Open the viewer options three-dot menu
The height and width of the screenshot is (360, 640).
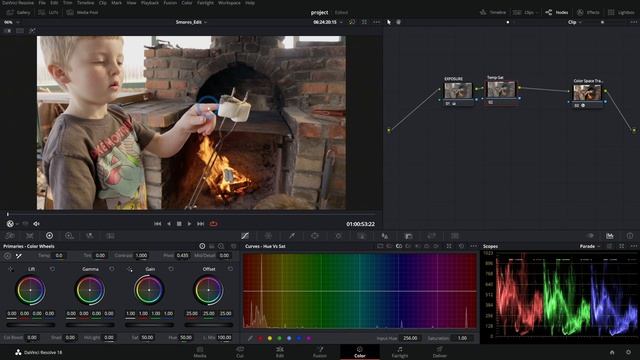[x=376, y=22]
